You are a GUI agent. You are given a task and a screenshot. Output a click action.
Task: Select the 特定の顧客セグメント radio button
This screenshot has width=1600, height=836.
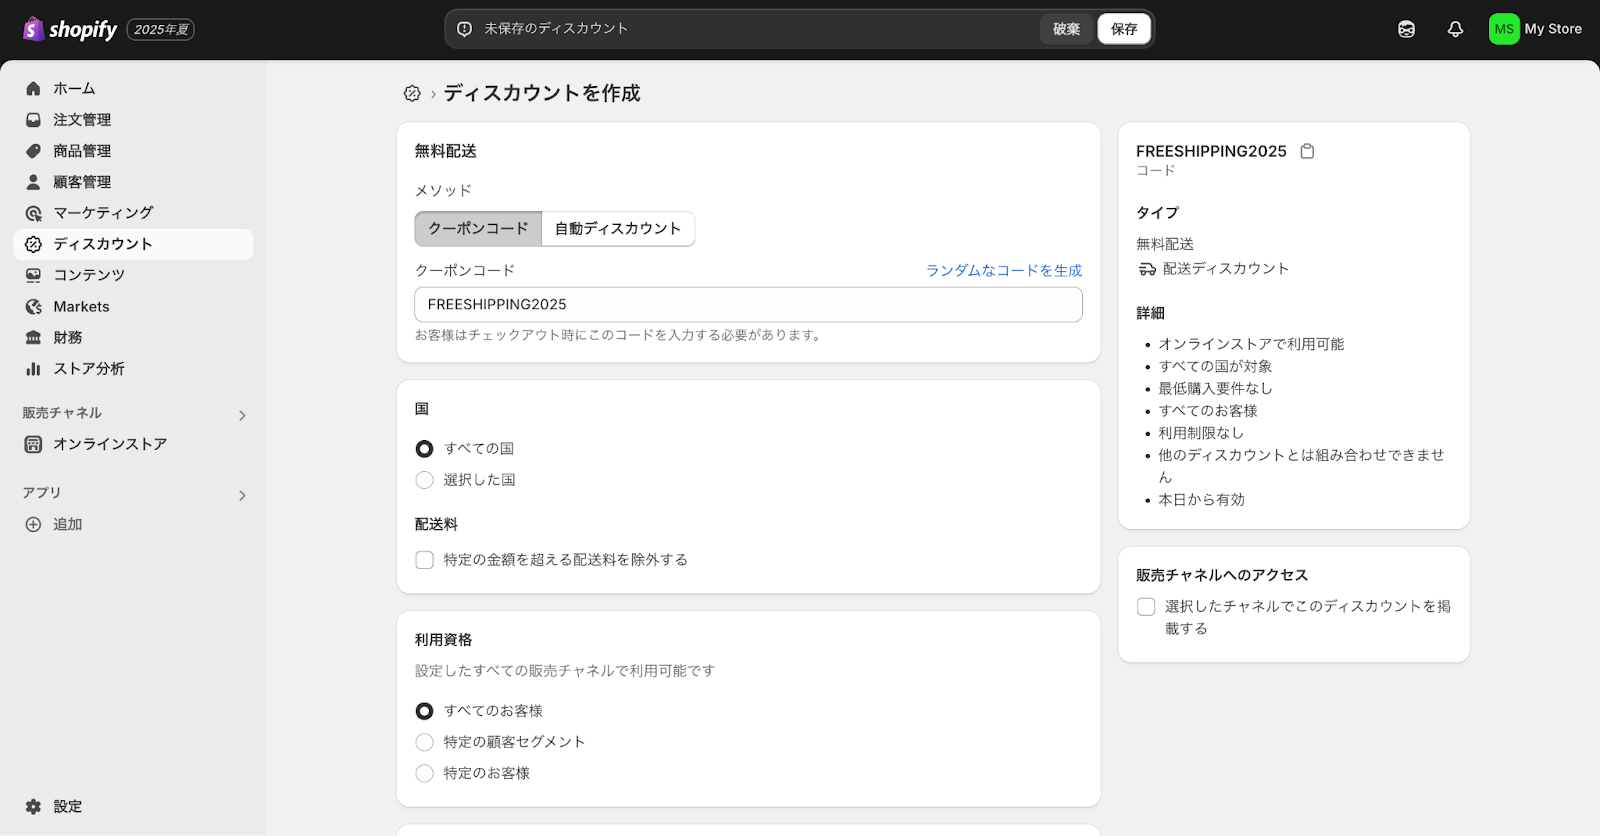pyautogui.click(x=424, y=742)
